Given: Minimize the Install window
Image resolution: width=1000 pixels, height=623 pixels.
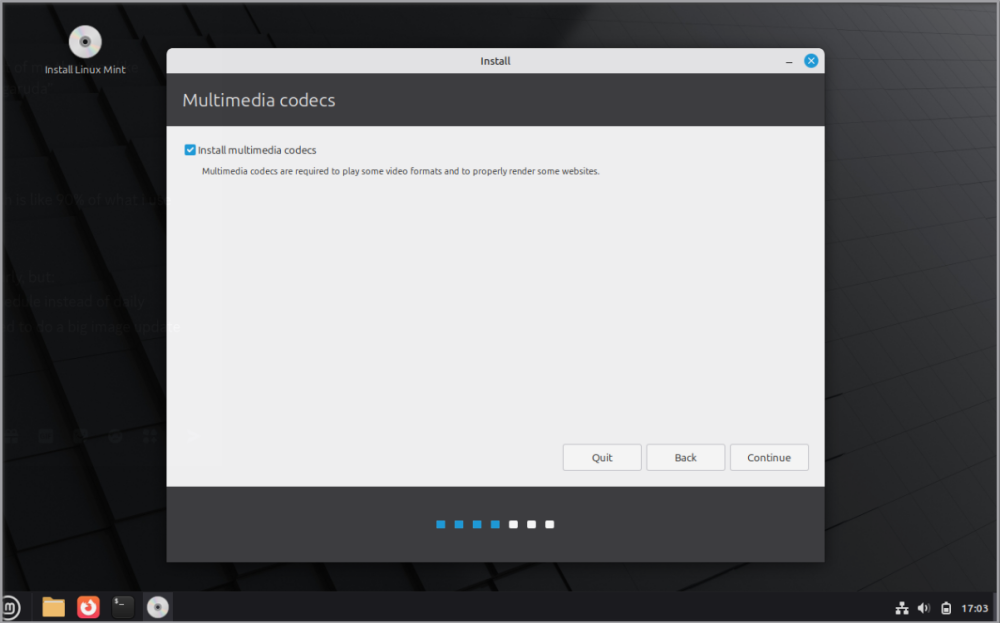Looking at the screenshot, I should 789,61.
